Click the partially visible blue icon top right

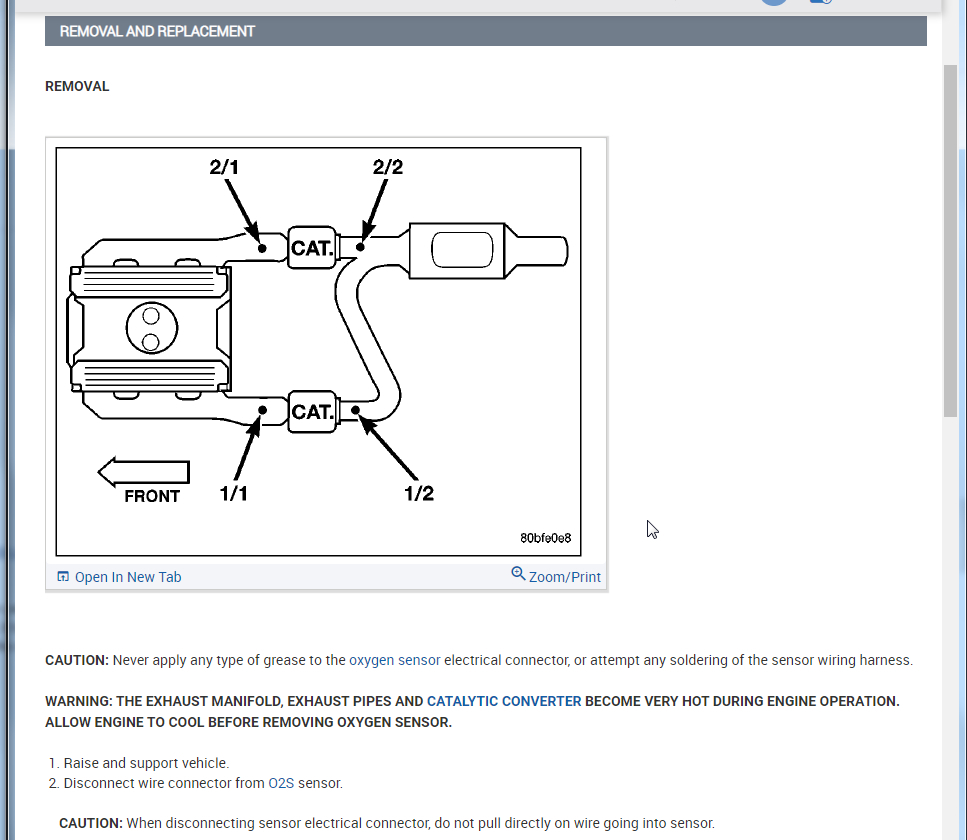[821, 2]
